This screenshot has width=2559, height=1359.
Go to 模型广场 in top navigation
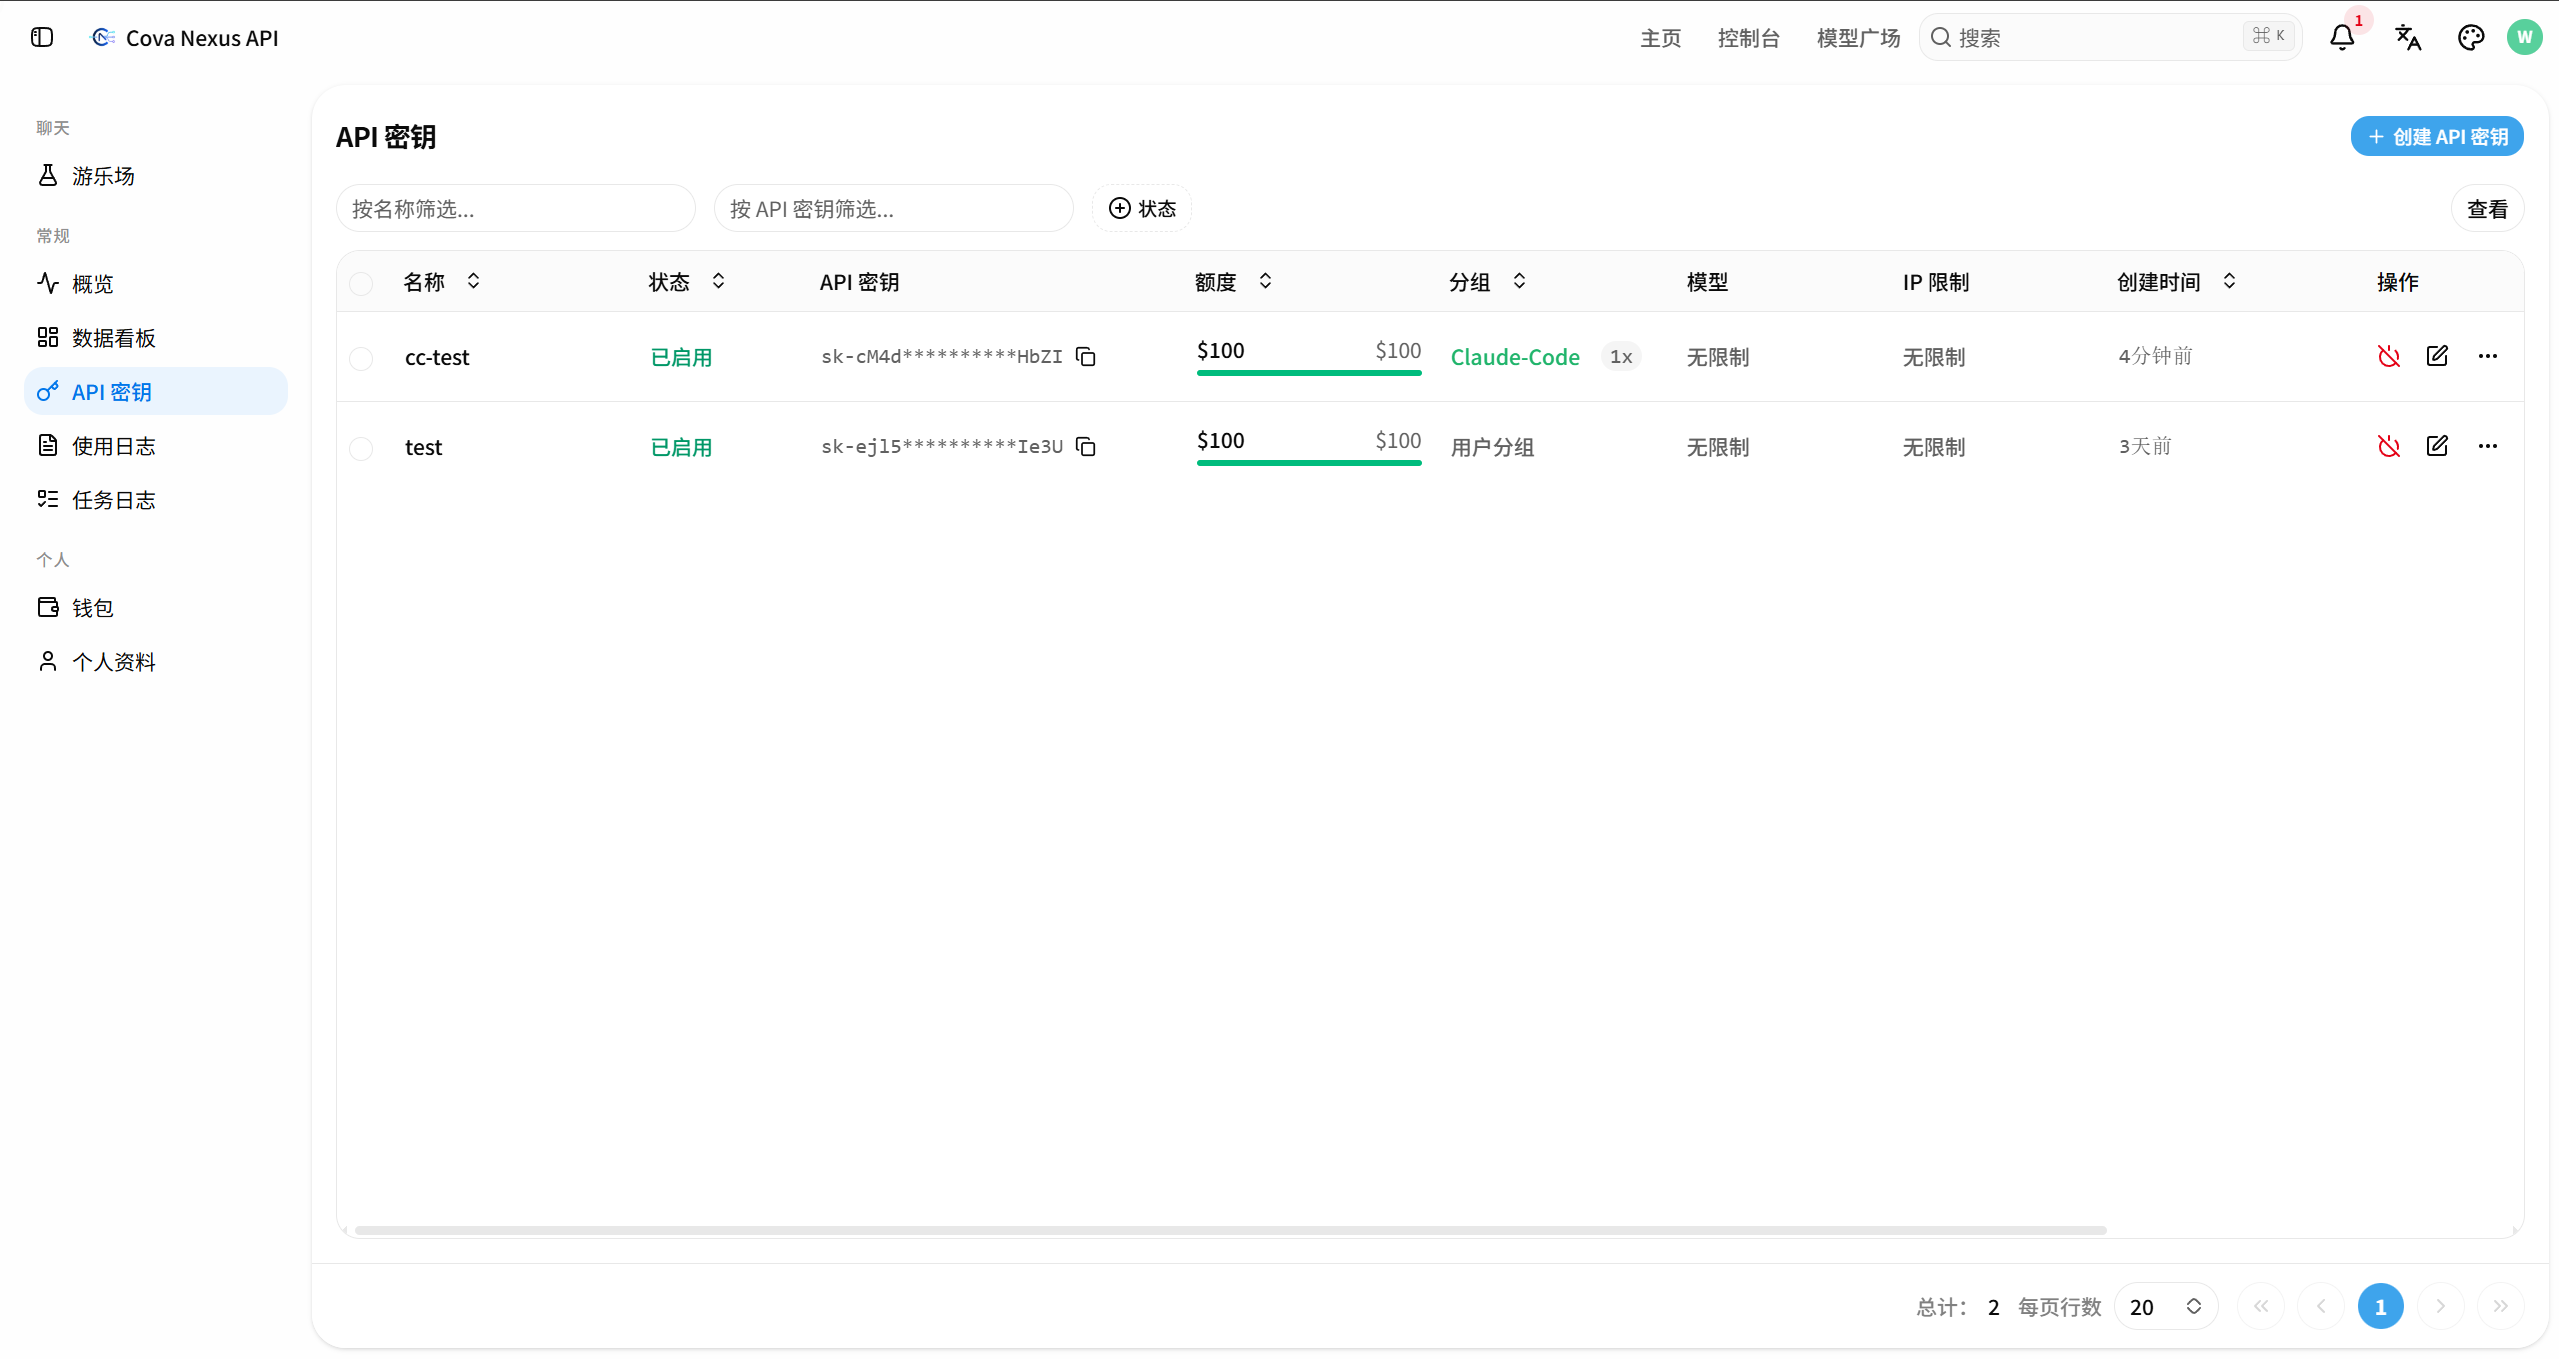click(x=1859, y=38)
